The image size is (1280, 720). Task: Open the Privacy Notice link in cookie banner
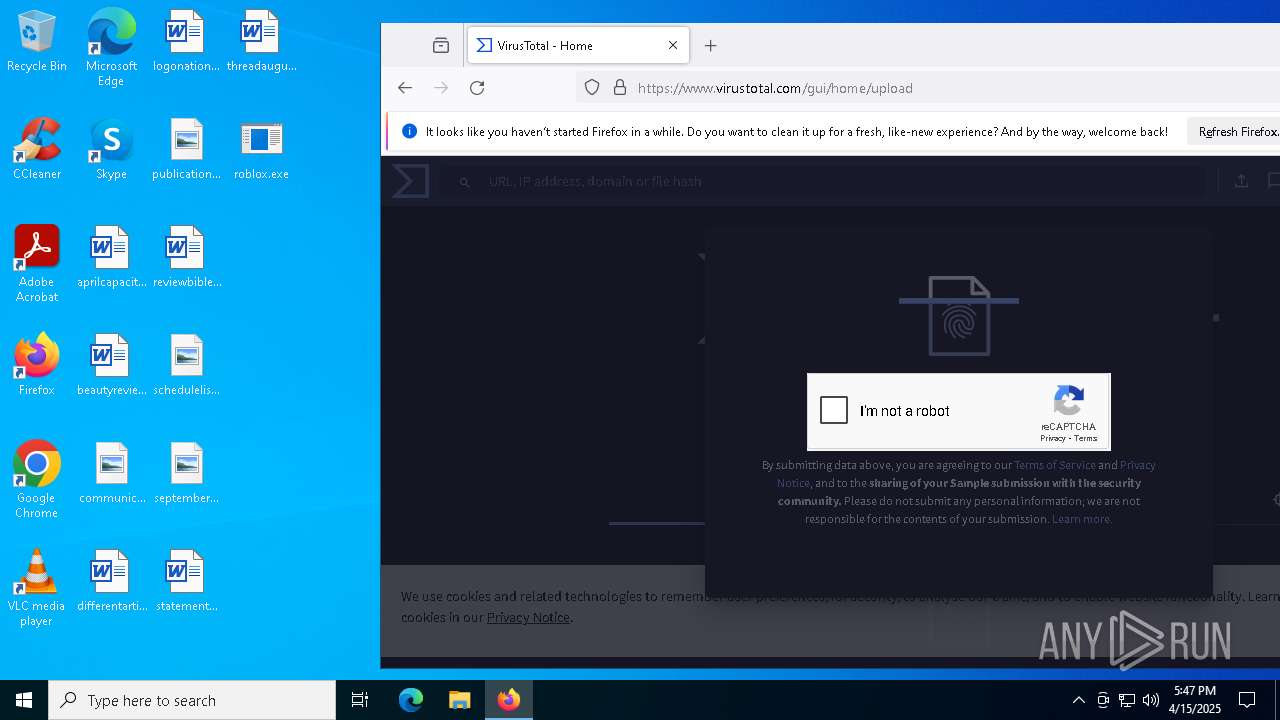pyautogui.click(x=528, y=617)
